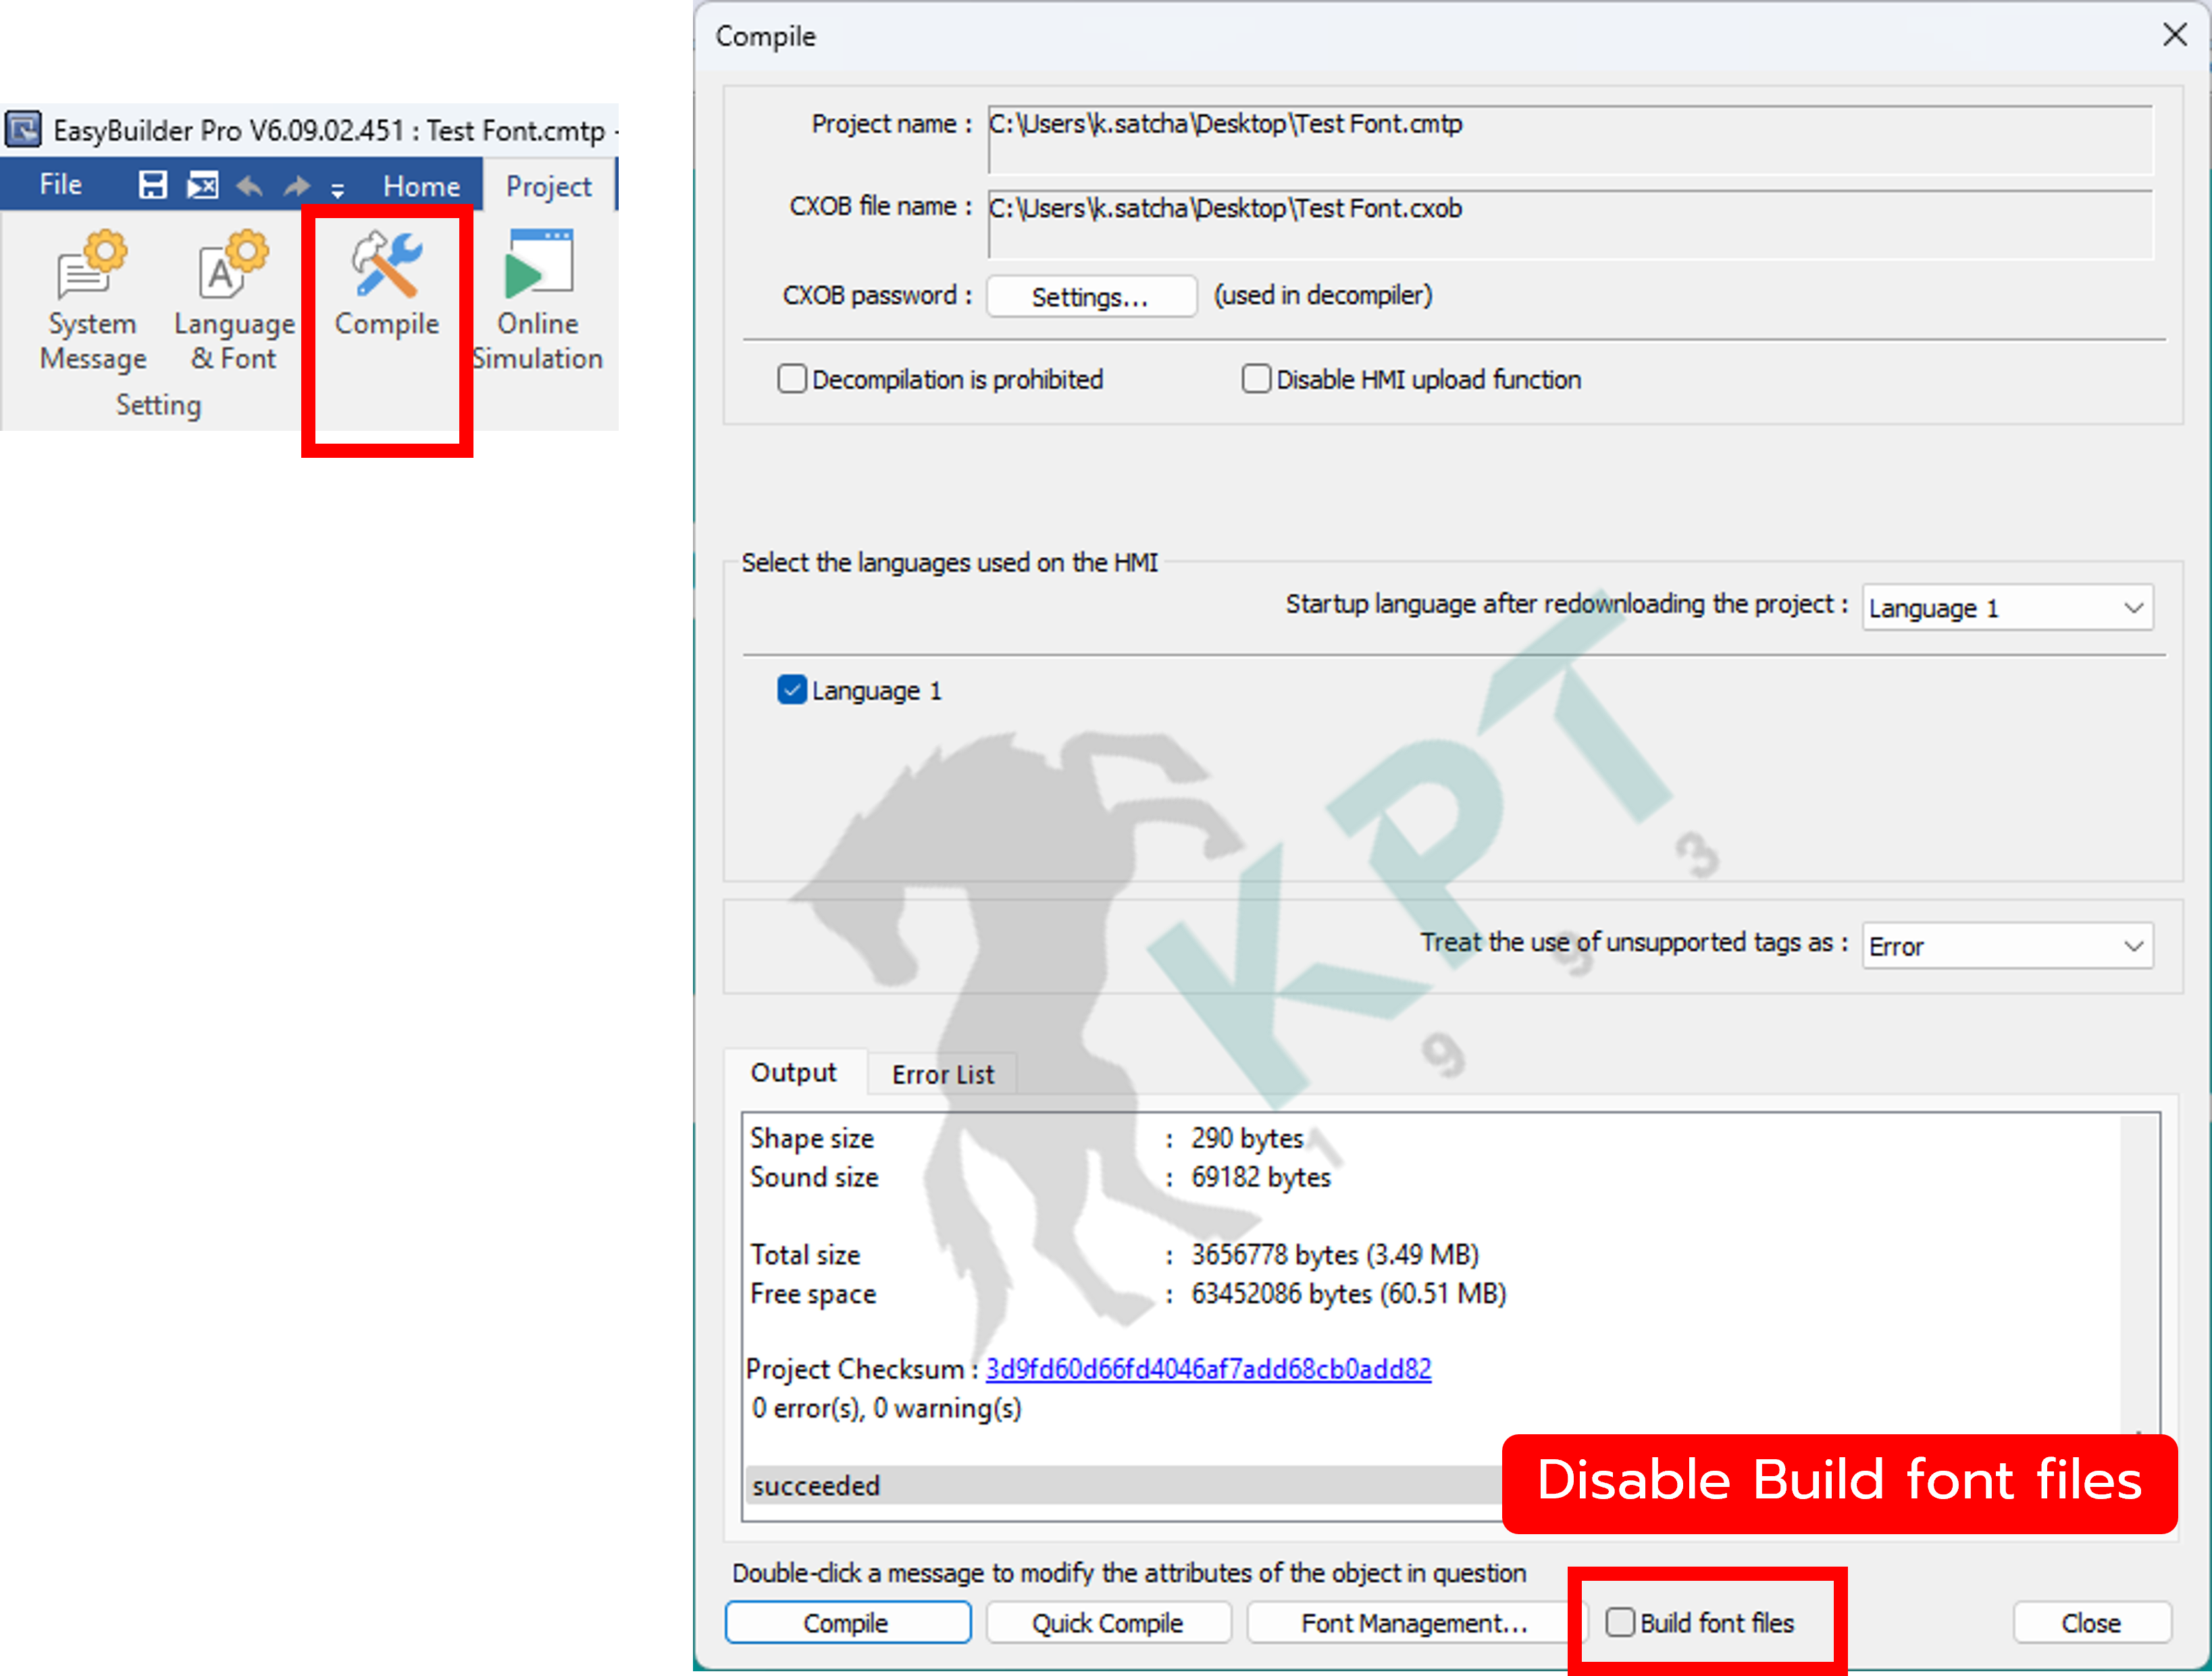Uncheck the Language 1 checkbox
This screenshot has width=2212, height=1676.
[x=792, y=691]
